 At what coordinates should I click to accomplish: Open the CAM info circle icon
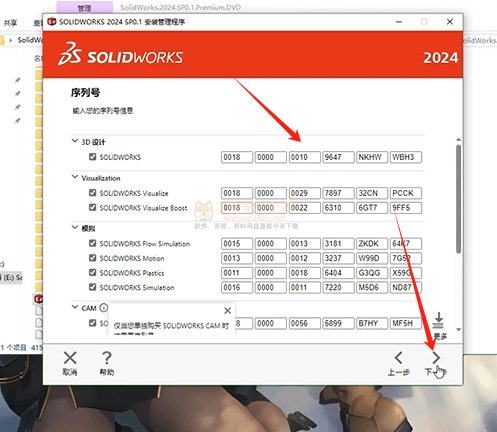[x=104, y=308]
